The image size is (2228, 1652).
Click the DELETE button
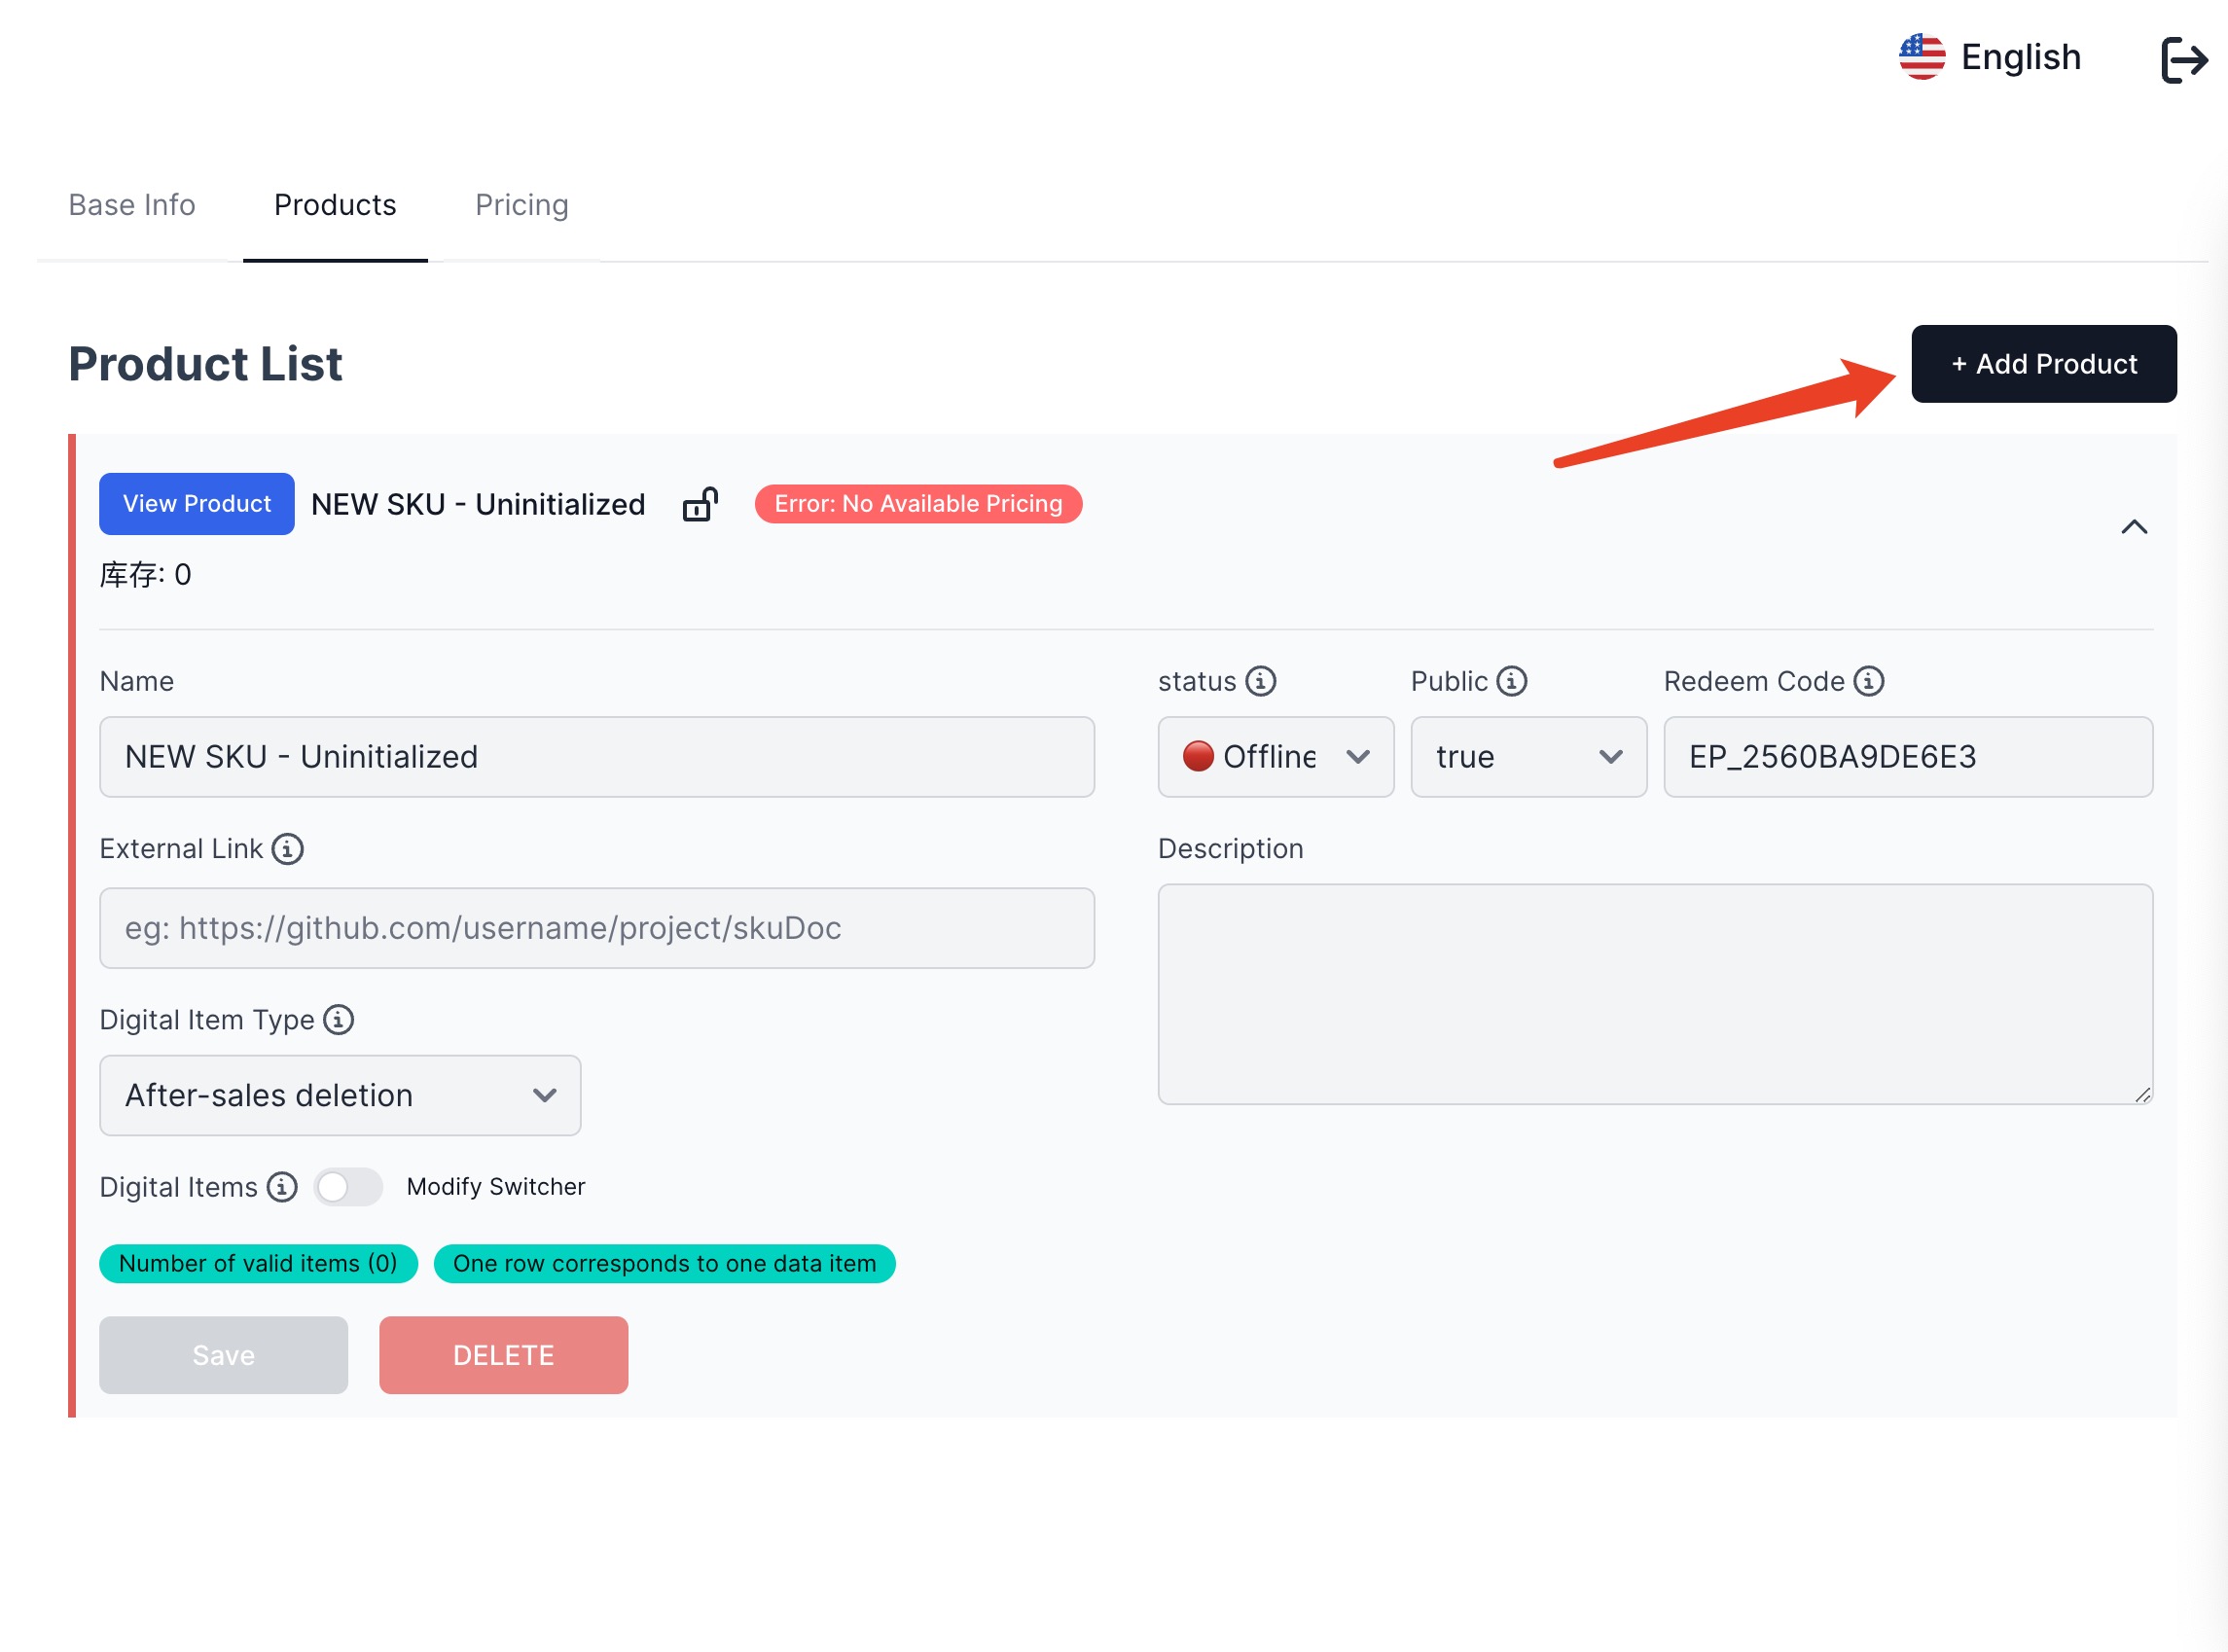[x=503, y=1353]
